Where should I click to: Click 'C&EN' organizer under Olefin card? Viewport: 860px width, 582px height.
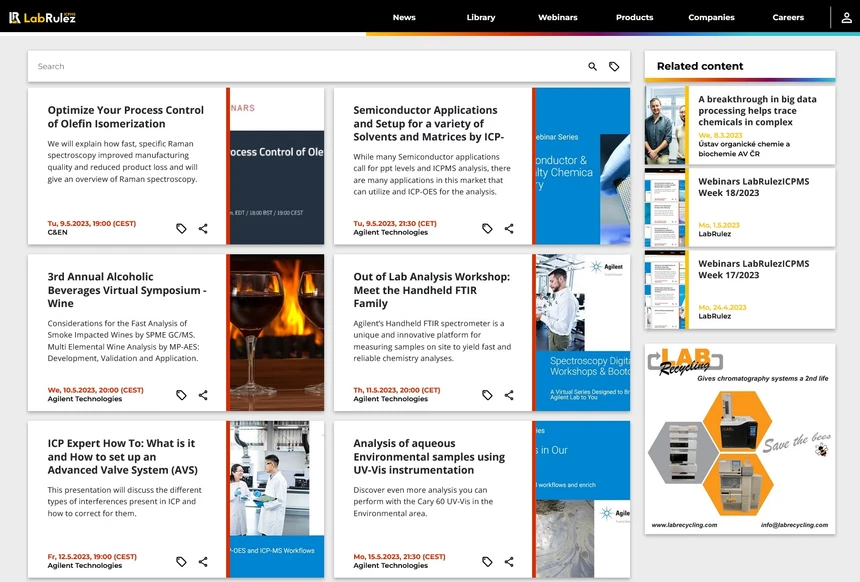tap(58, 233)
